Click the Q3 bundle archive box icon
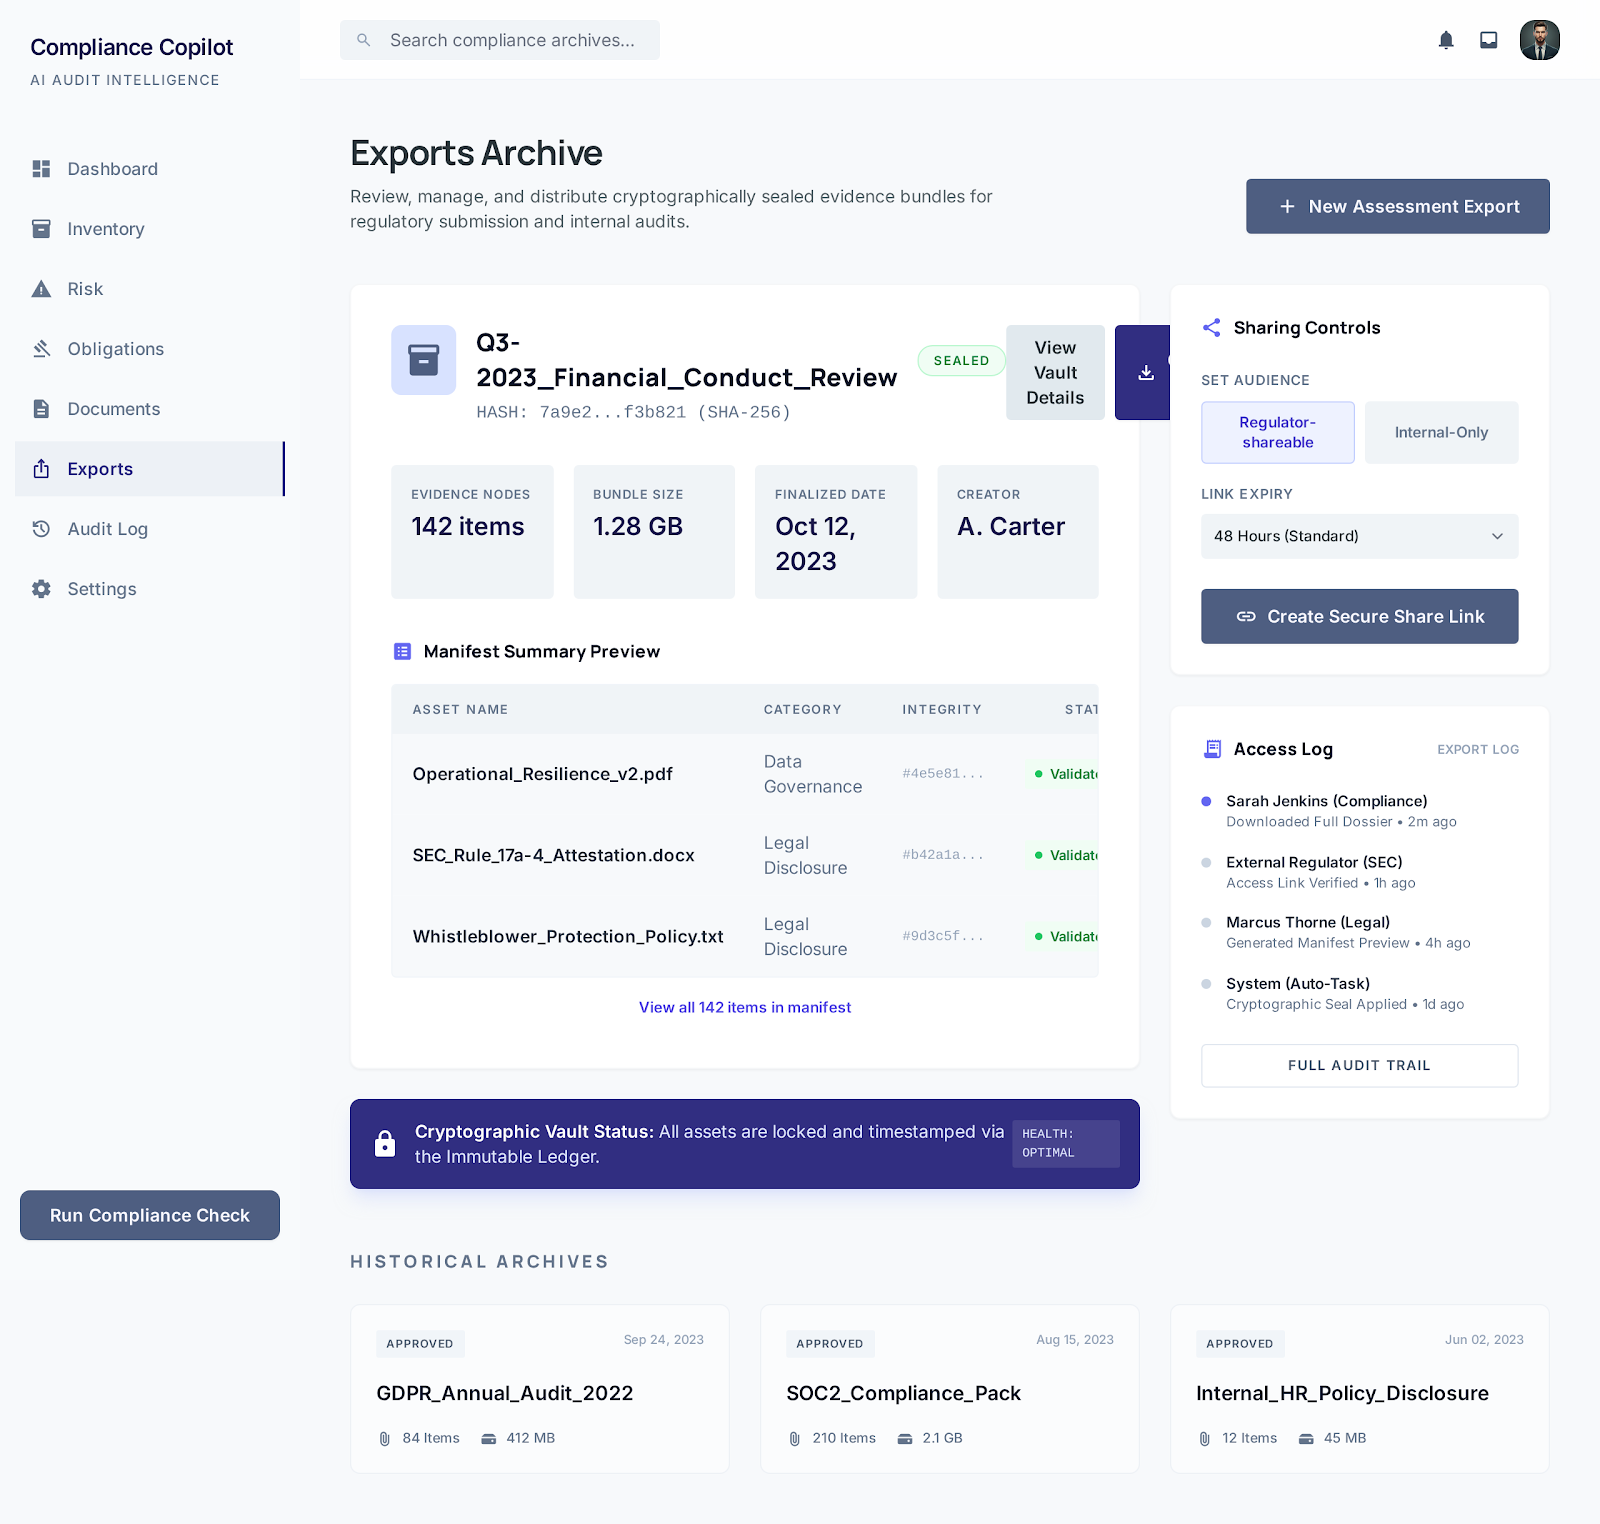The width and height of the screenshot is (1600, 1524). [x=423, y=360]
